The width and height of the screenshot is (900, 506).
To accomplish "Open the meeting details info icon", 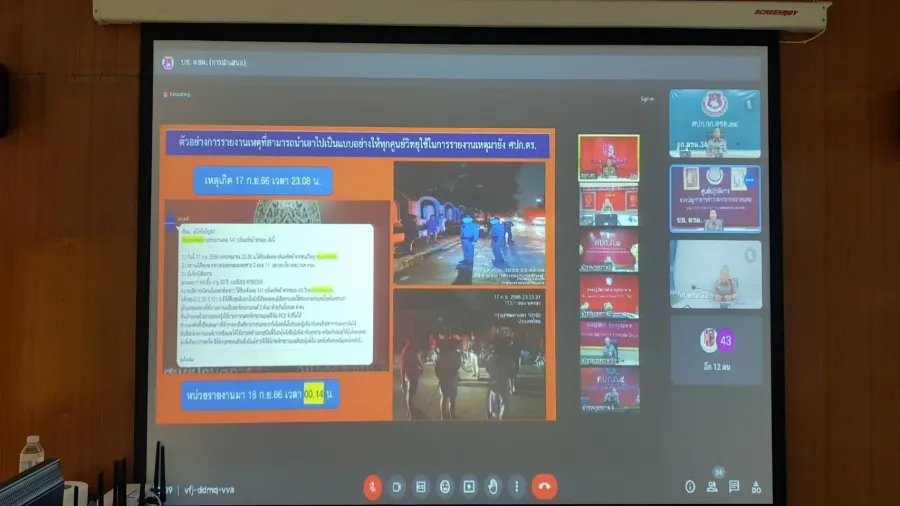I will (x=690, y=487).
